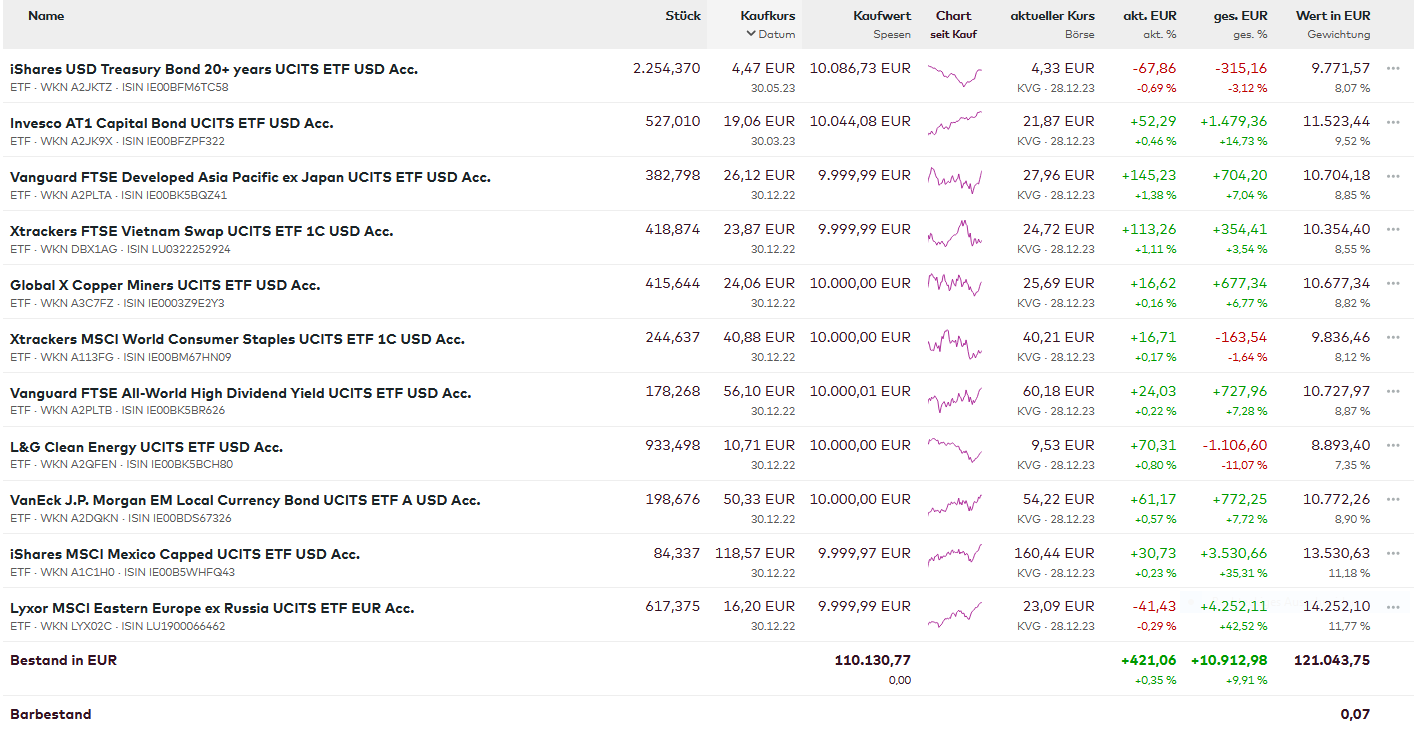Click the sparkline chart of Invesco AT1 Capital Bond
Screen dimensions: 1426x729
[954, 124]
